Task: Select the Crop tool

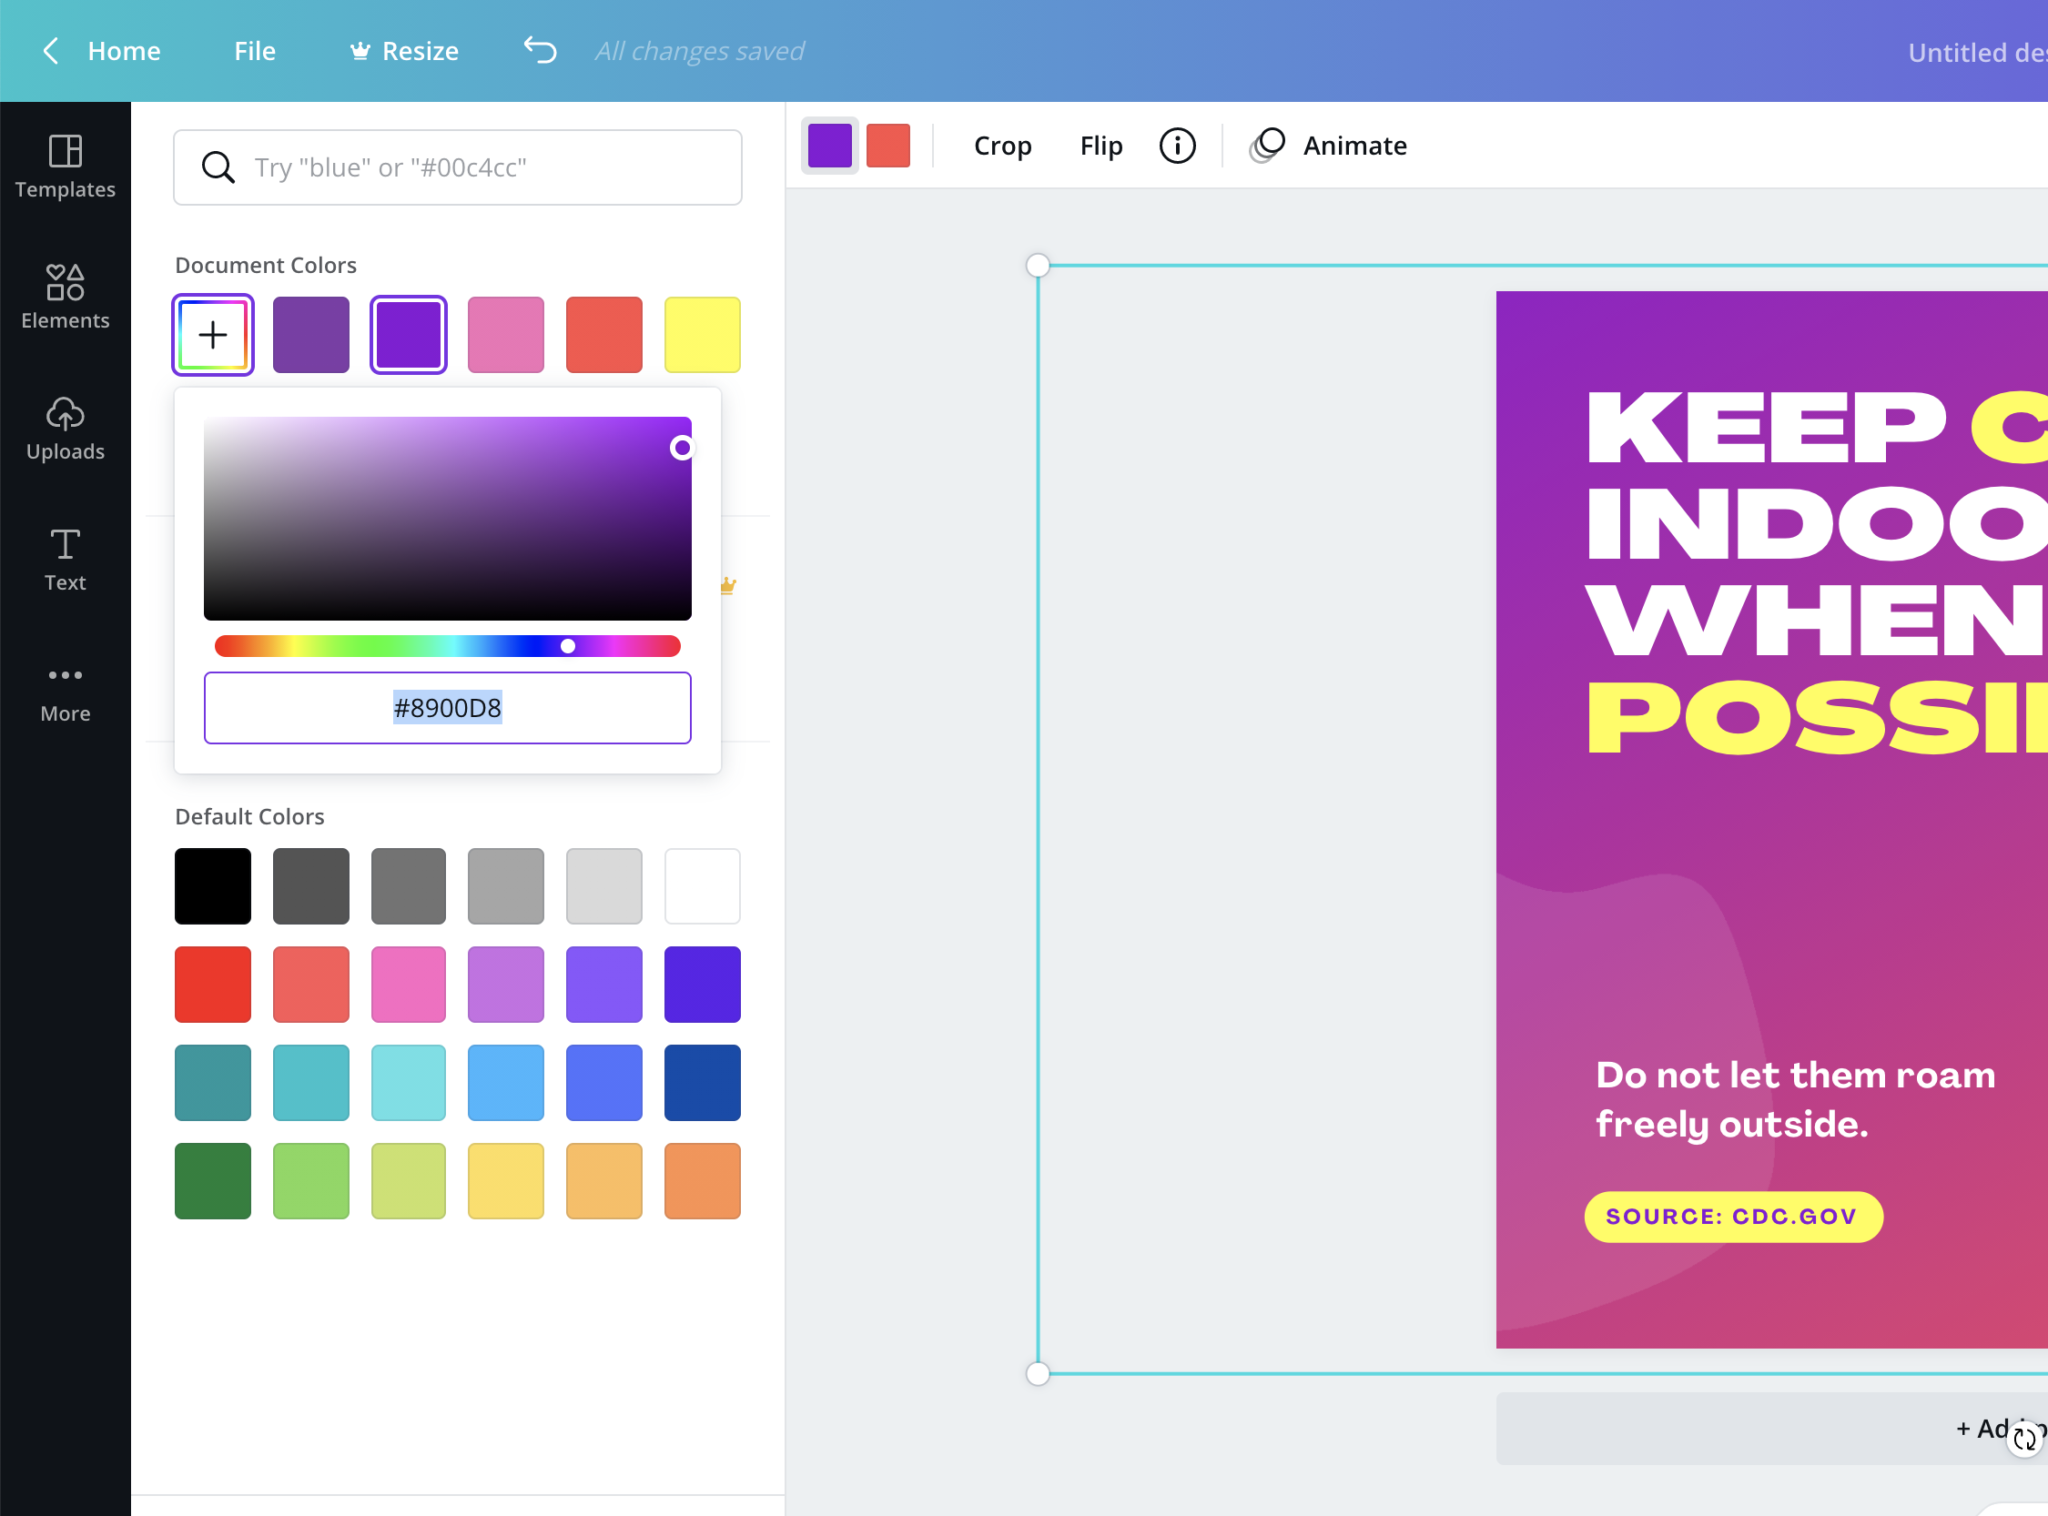Action: (1001, 146)
